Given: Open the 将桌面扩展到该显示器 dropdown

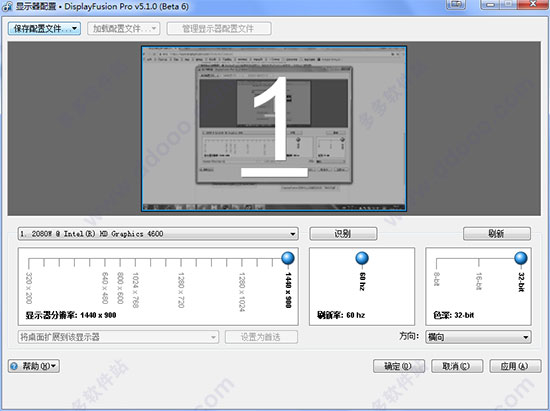Looking at the screenshot, I should click(x=118, y=337).
